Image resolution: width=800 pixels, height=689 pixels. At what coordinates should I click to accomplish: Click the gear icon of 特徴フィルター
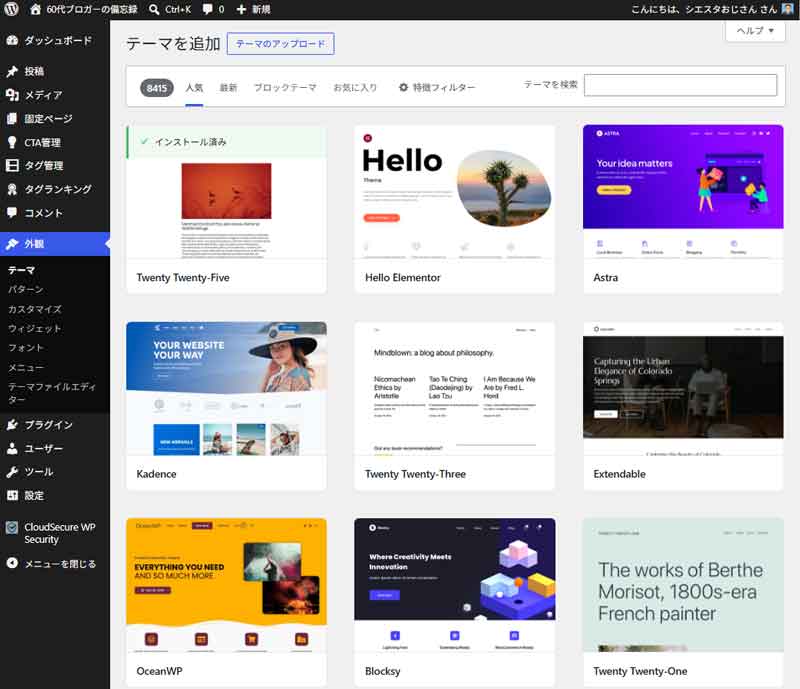403,87
